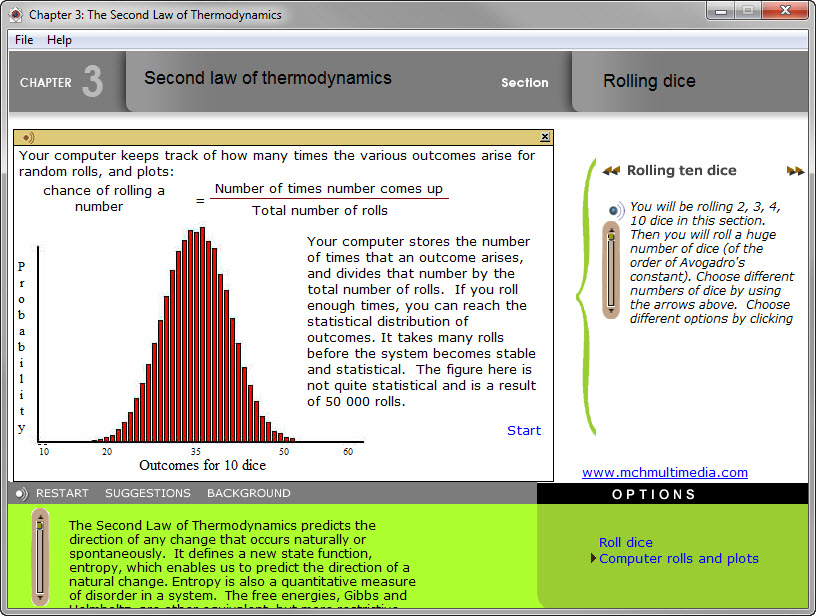816x616 pixels.
Task: Click the speaker icon beside RESTART
Action: (x=21, y=493)
